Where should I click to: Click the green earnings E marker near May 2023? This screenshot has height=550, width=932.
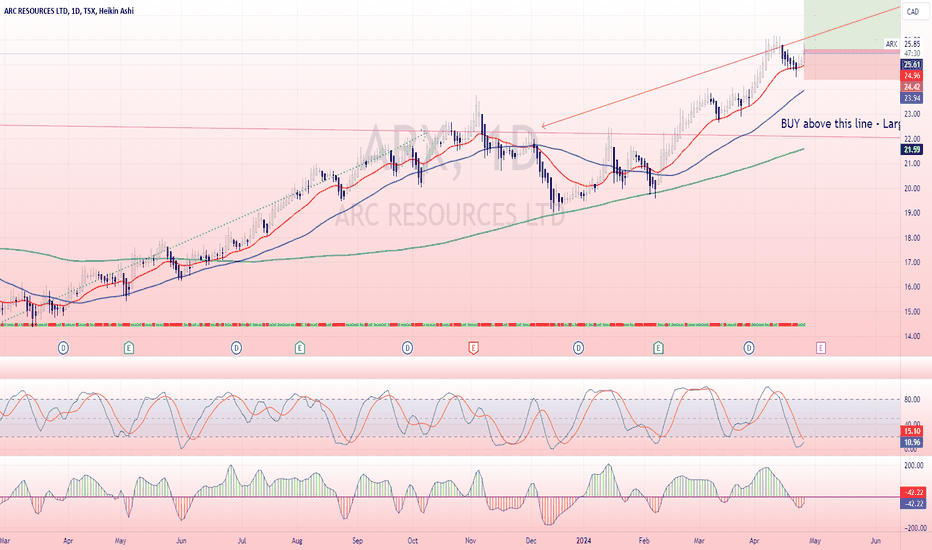pyautogui.click(x=128, y=348)
